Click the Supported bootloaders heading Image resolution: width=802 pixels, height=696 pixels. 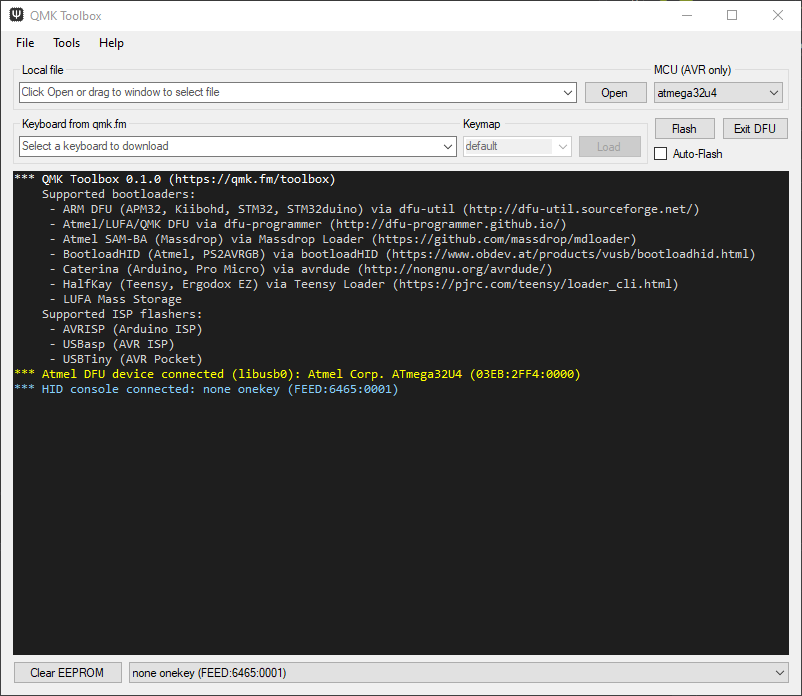119,194
